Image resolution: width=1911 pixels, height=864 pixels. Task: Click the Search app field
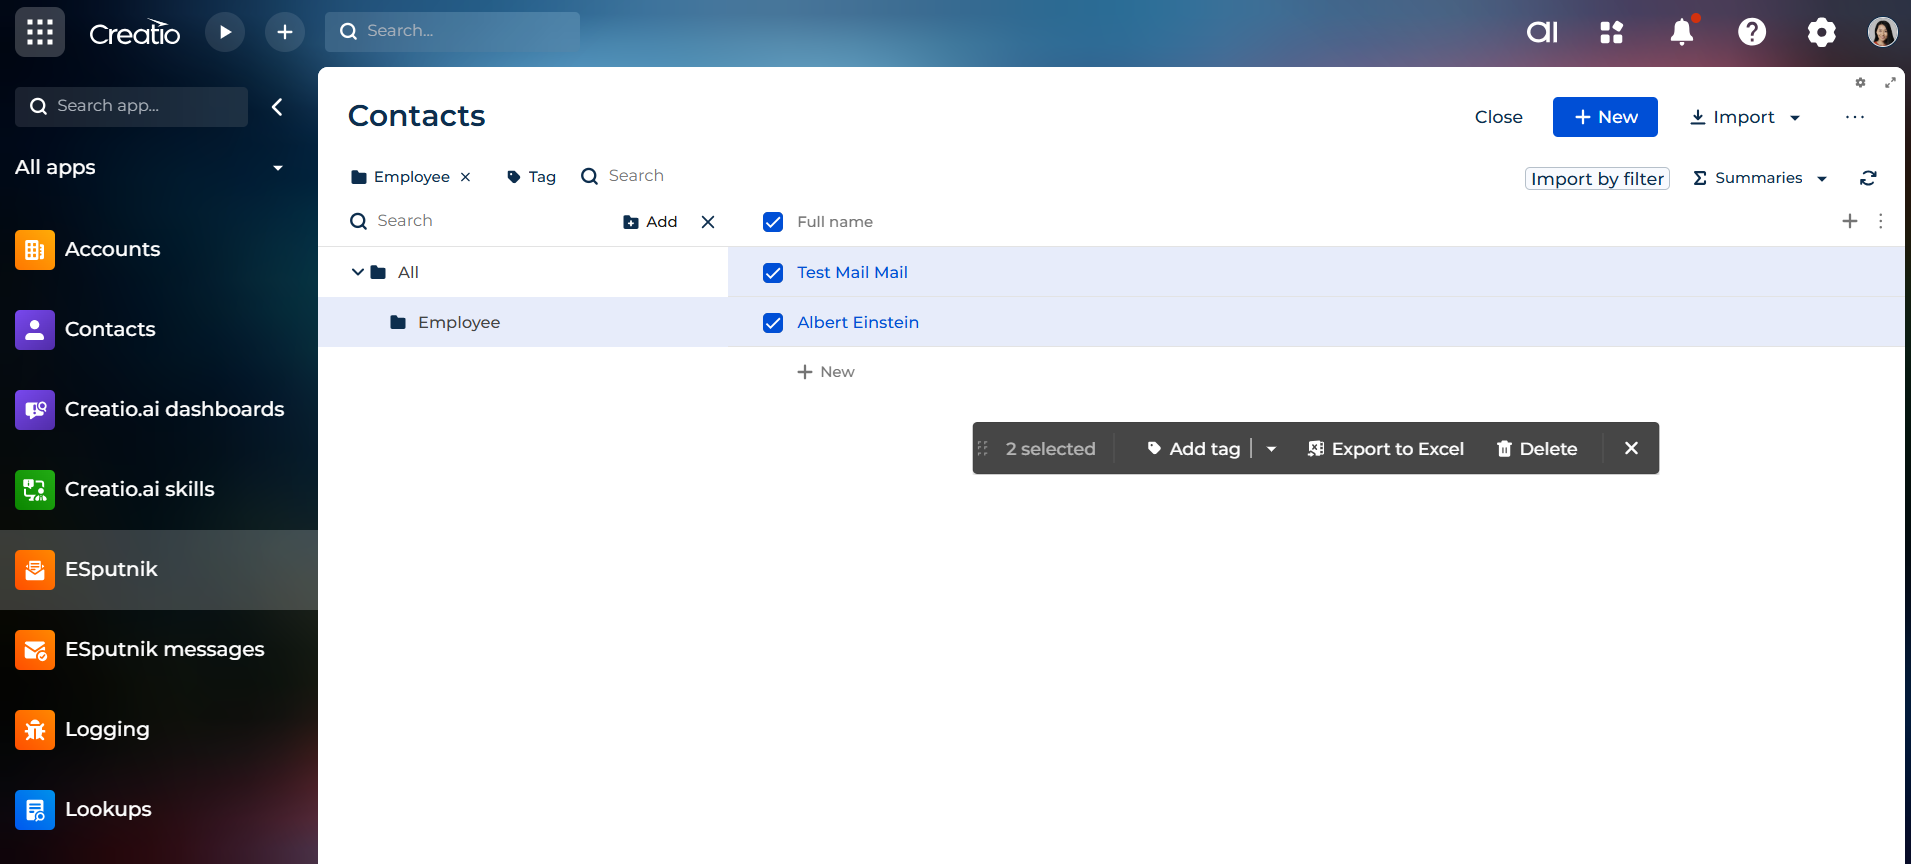point(131,106)
